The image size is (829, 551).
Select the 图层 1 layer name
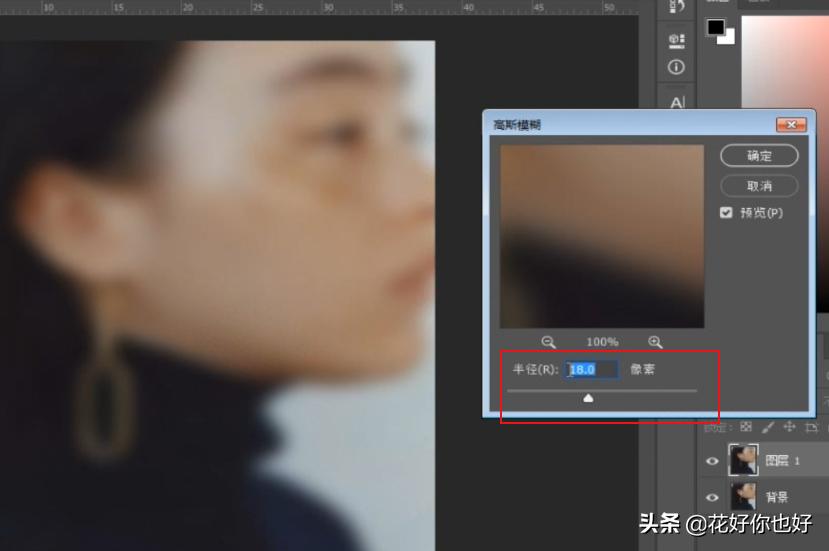(782, 461)
